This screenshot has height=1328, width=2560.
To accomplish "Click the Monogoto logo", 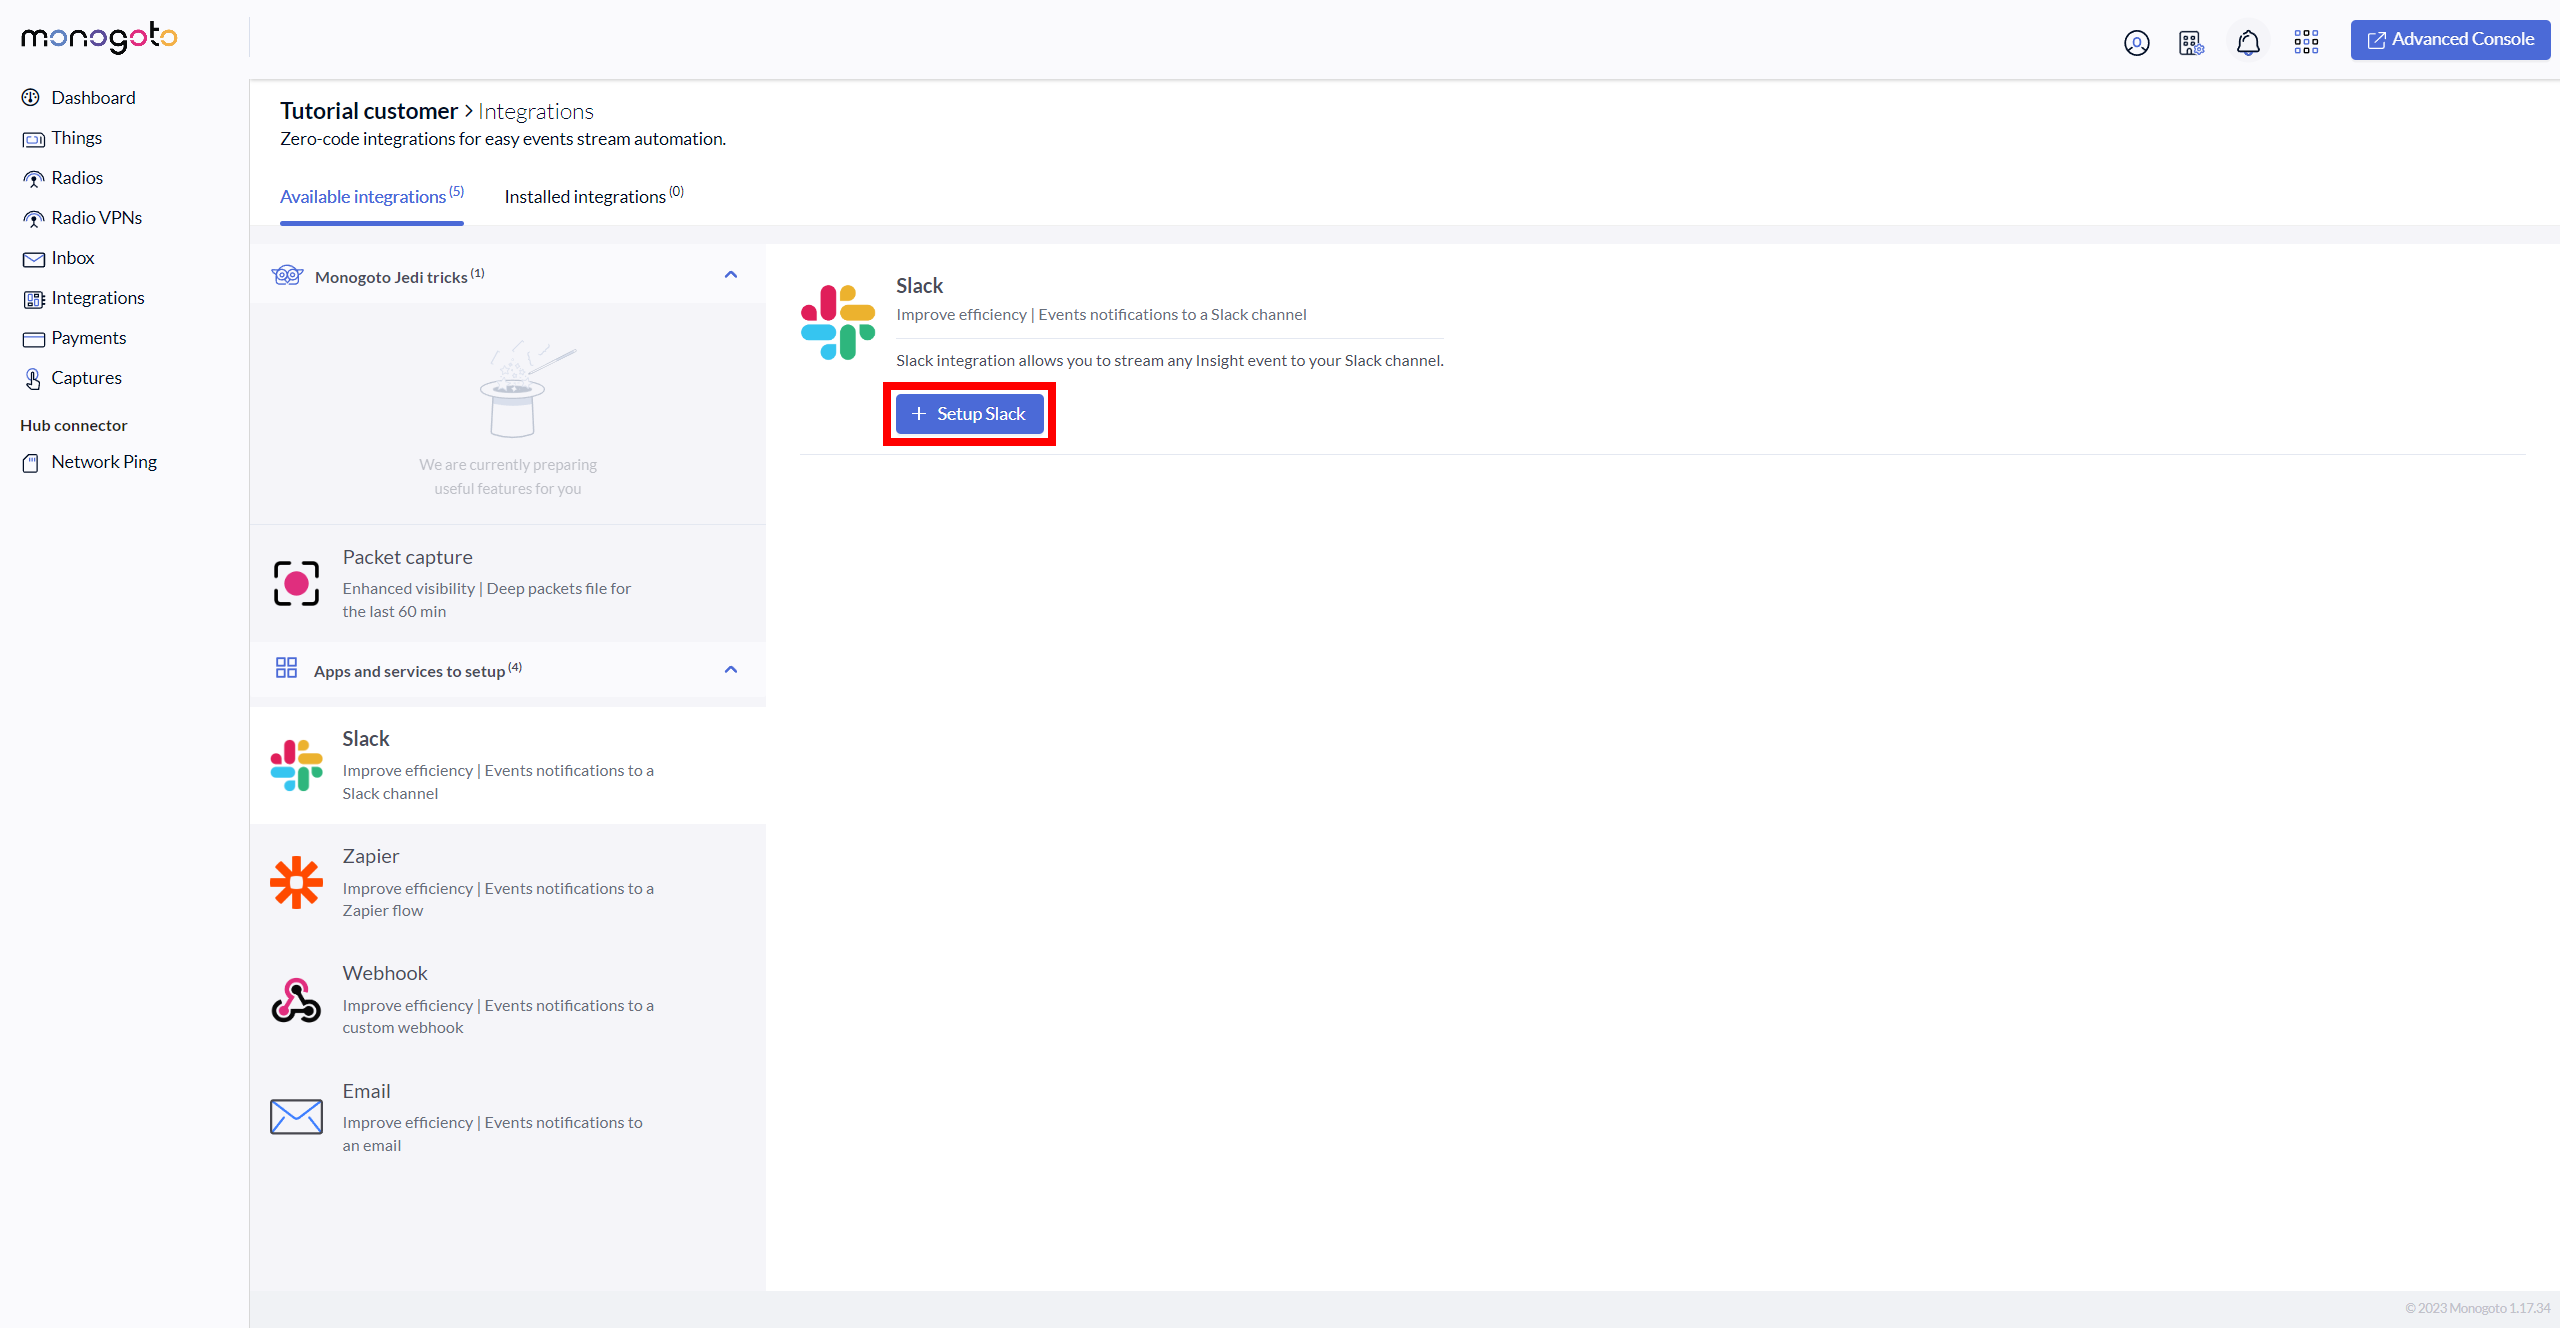I will (x=99, y=38).
